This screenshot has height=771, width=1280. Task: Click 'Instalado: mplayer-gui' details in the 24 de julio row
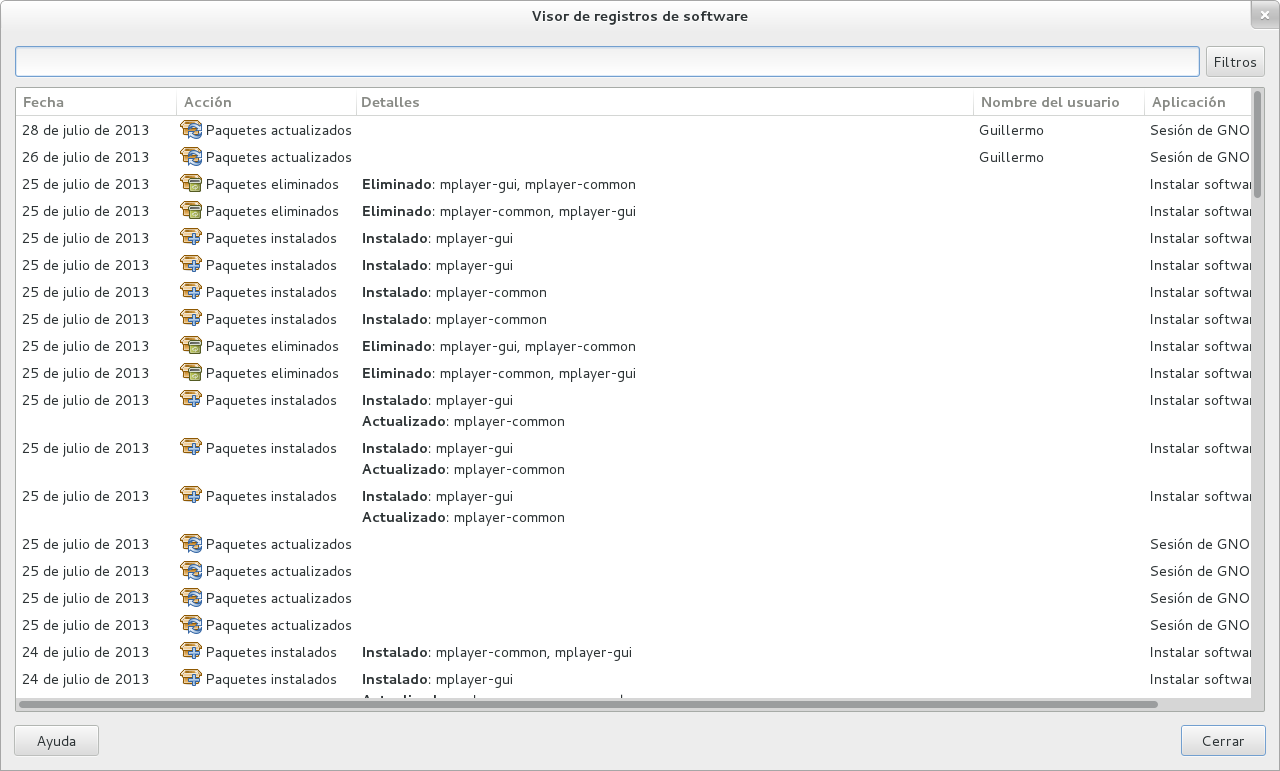pos(437,679)
